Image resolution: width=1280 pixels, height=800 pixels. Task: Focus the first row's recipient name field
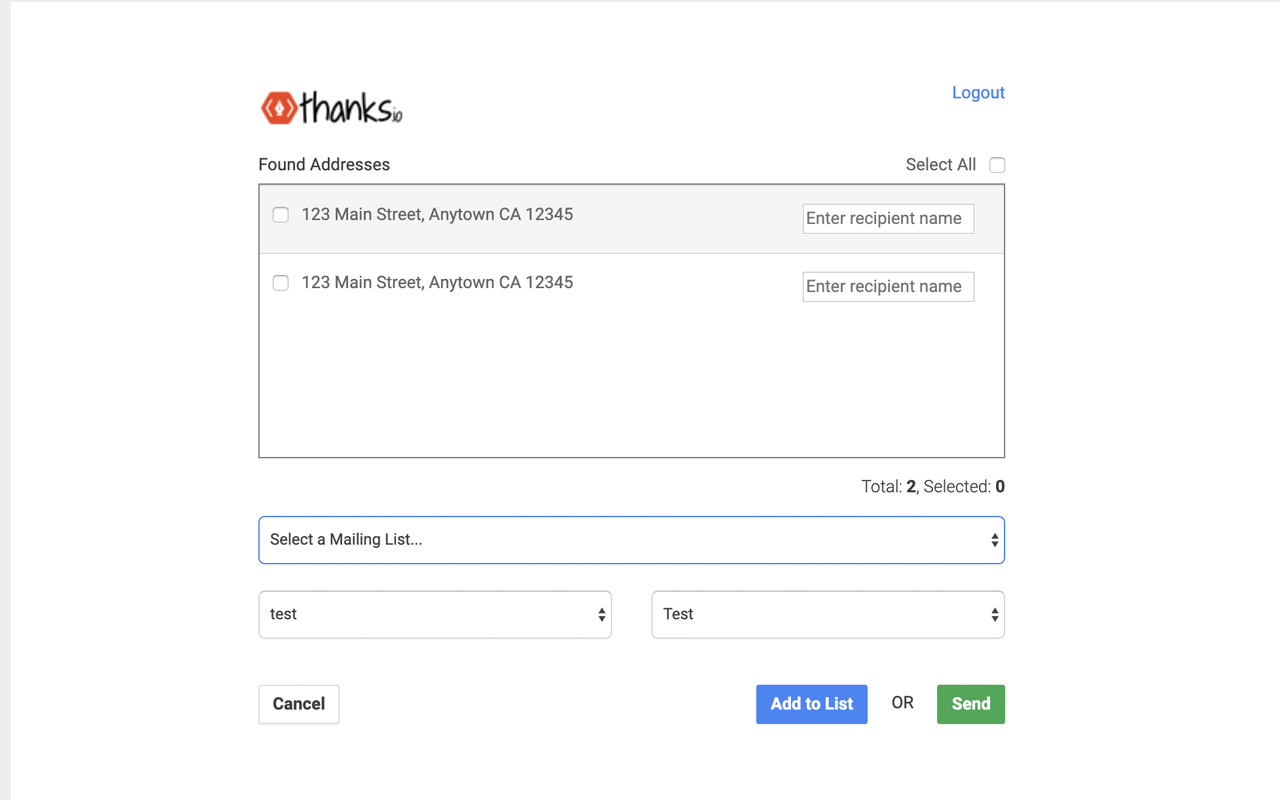tap(887, 219)
